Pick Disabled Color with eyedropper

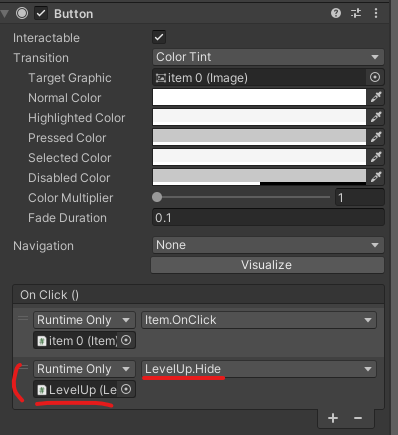tap(376, 177)
